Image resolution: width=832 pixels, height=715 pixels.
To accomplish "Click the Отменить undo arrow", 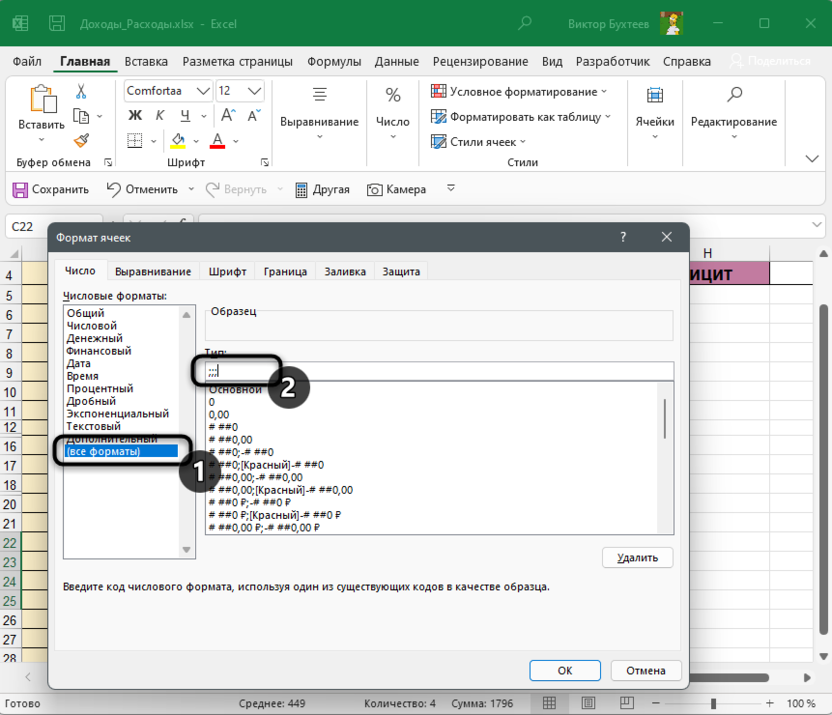I will [x=113, y=189].
